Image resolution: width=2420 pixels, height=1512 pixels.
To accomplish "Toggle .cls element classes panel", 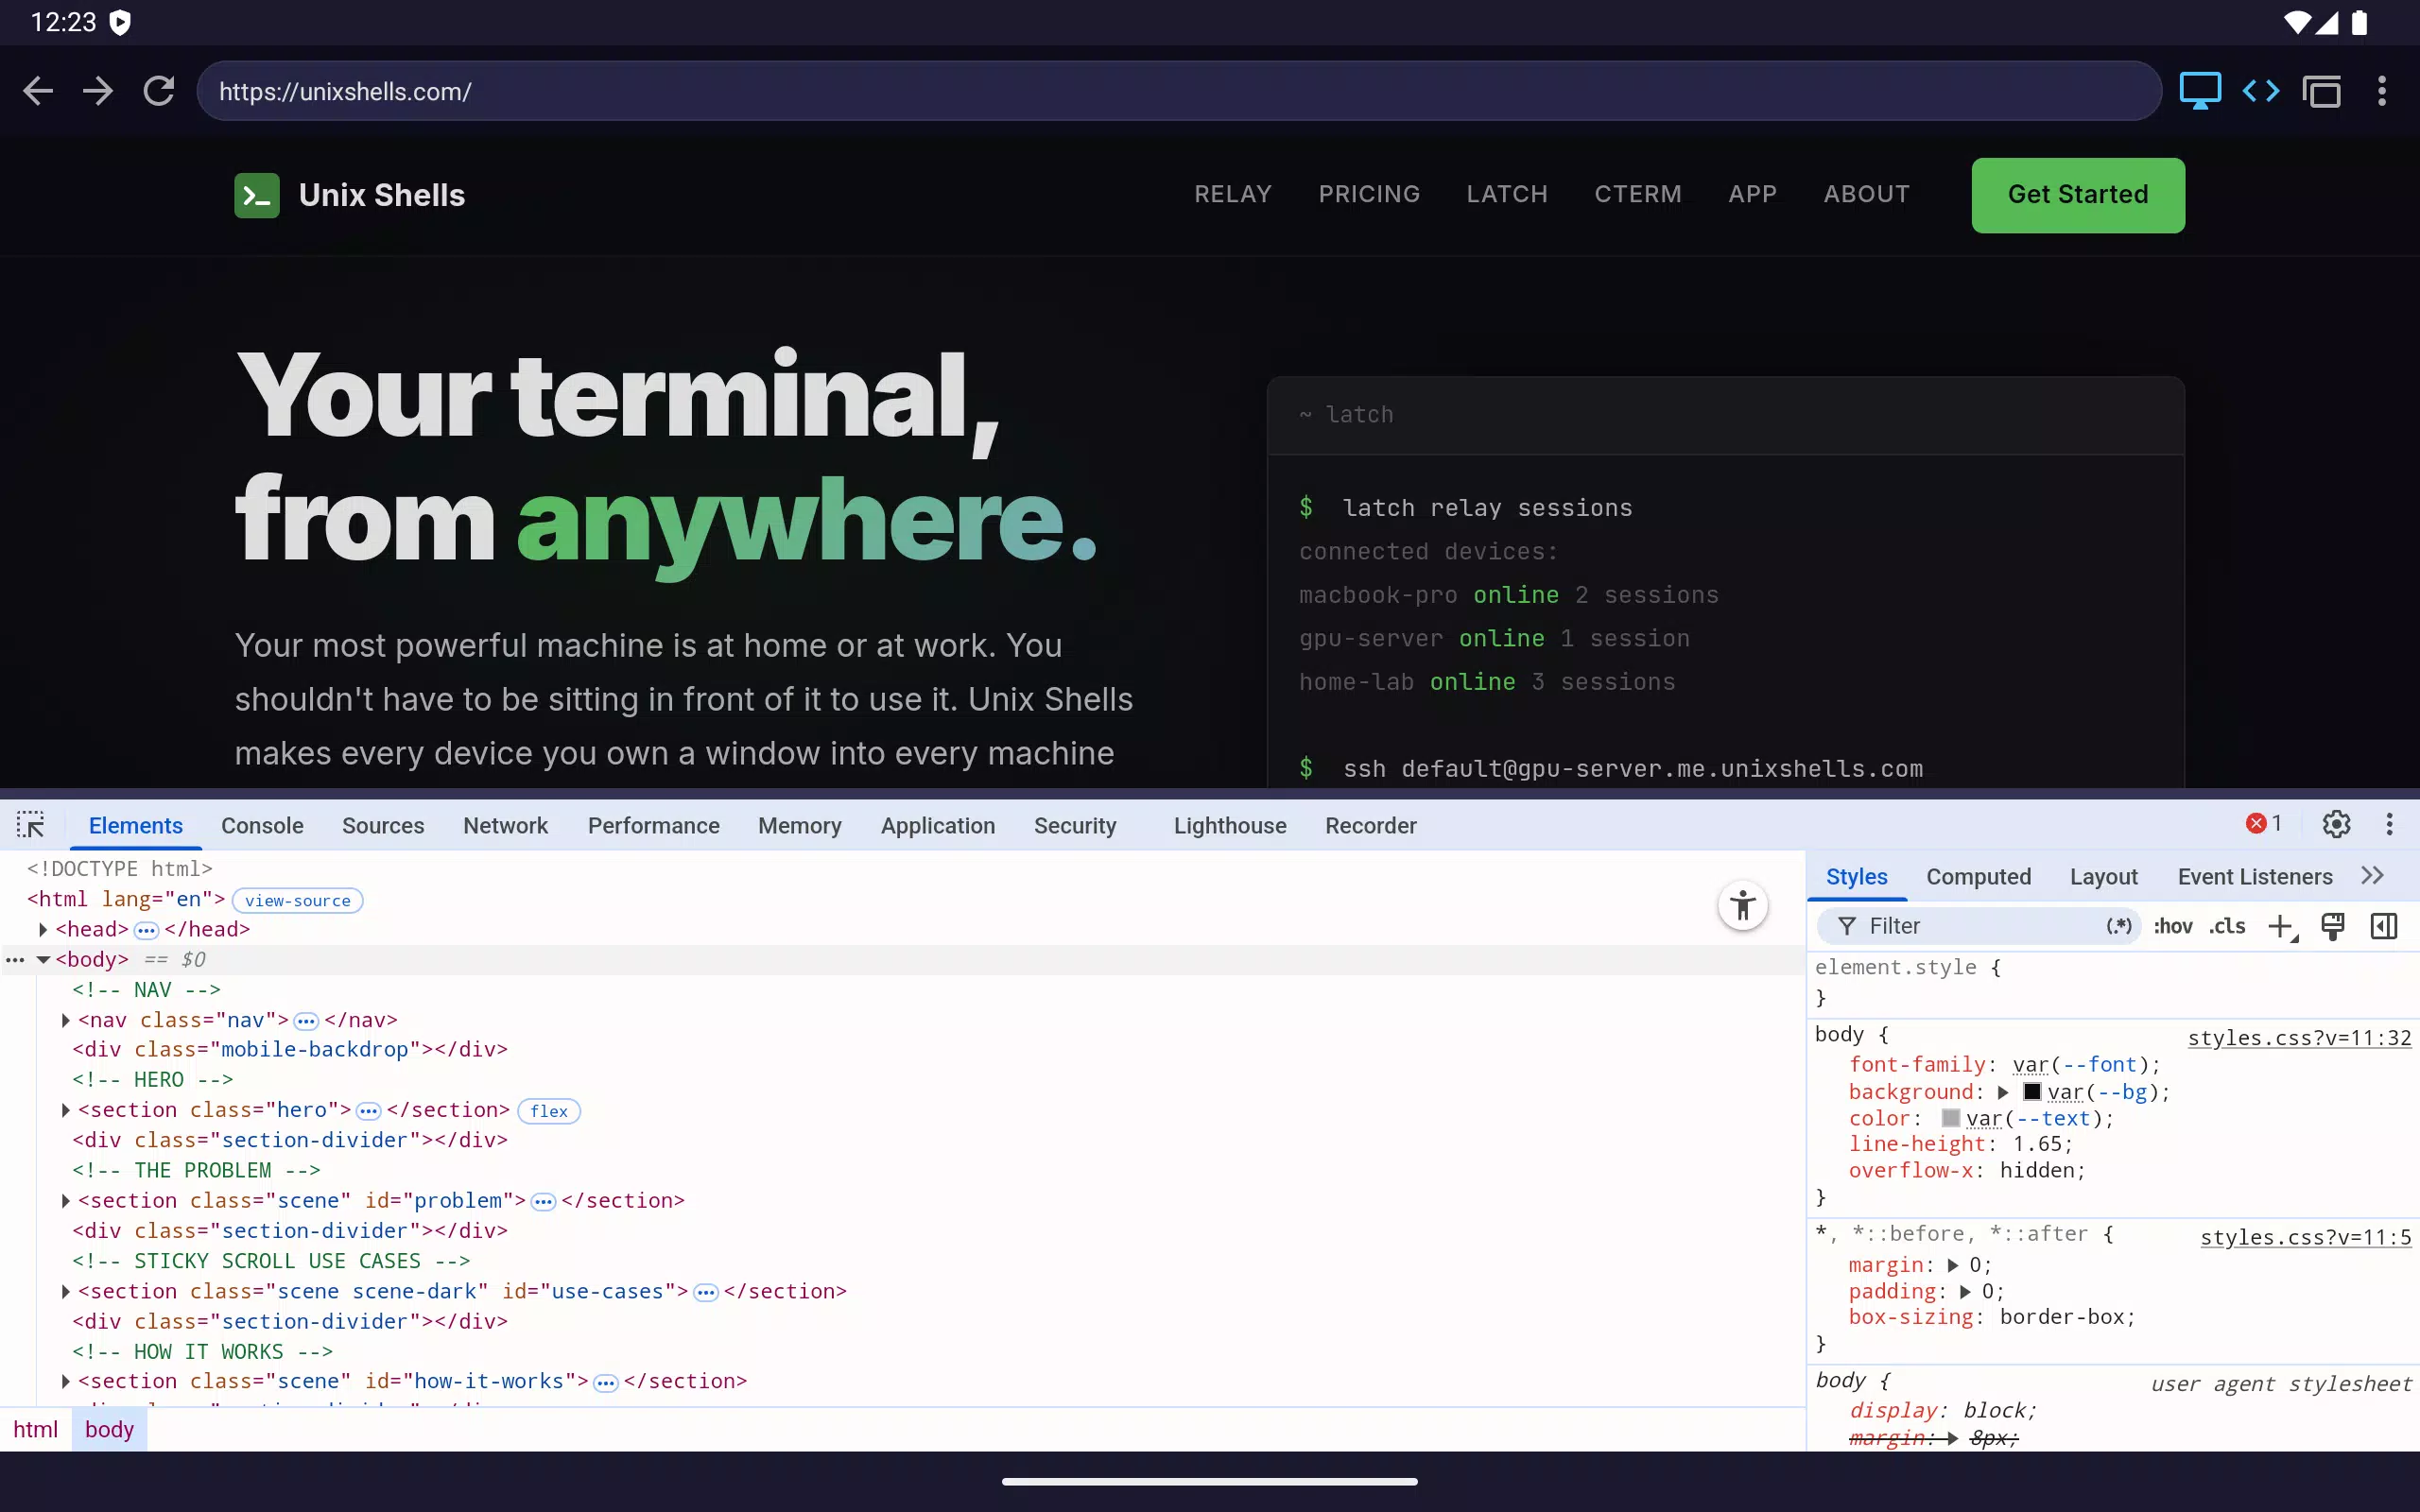I will coord(2227,926).
